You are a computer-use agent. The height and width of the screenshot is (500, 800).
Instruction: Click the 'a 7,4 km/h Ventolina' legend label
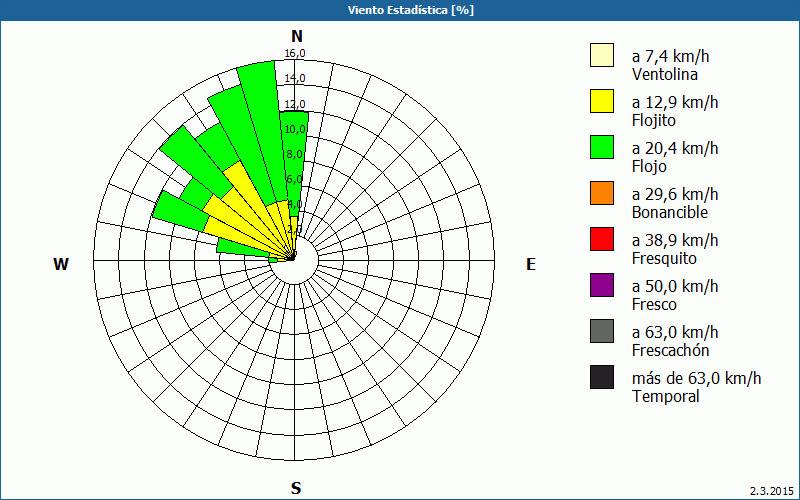point(670,65)
